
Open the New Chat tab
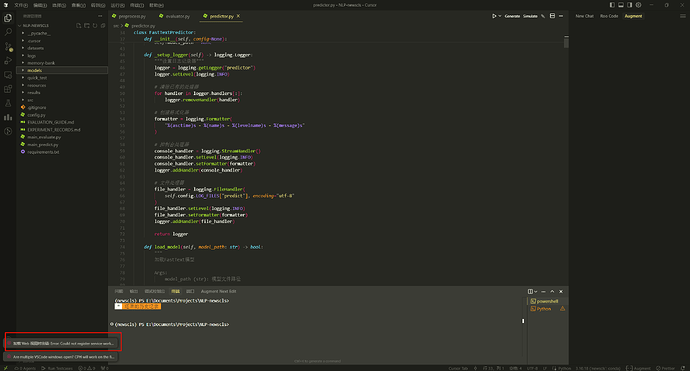pos(584,16)
